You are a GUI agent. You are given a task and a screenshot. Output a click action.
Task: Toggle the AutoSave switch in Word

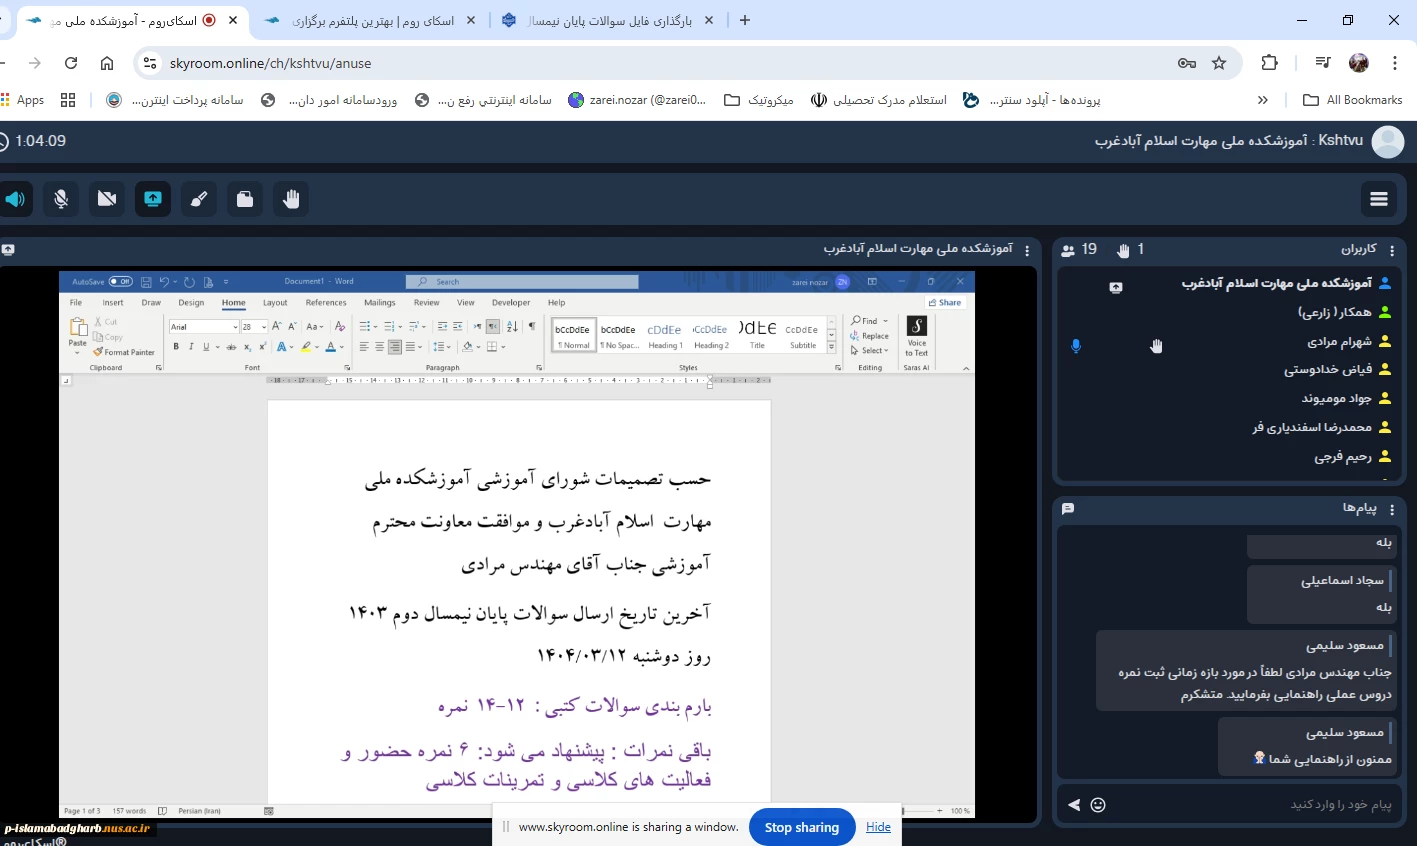coord(120,282)
